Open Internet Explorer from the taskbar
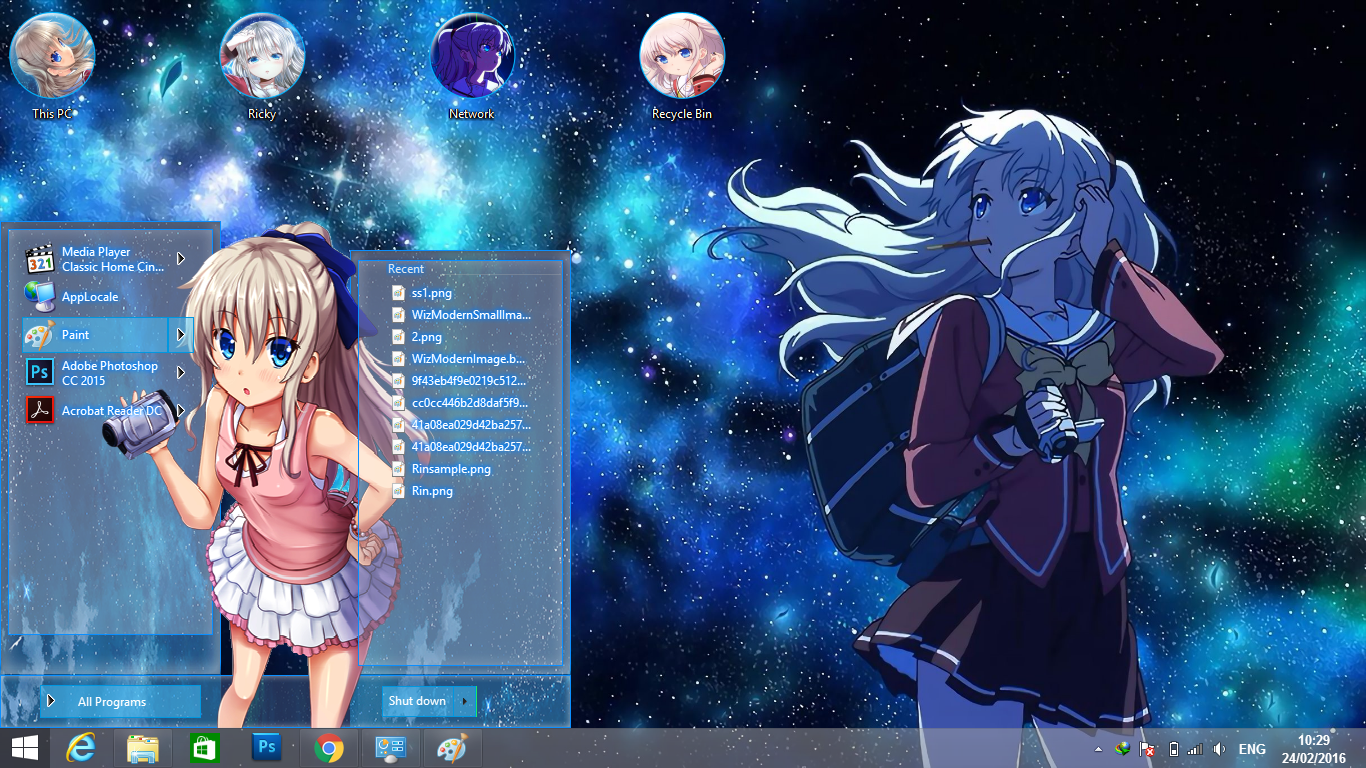 (80, 748)
